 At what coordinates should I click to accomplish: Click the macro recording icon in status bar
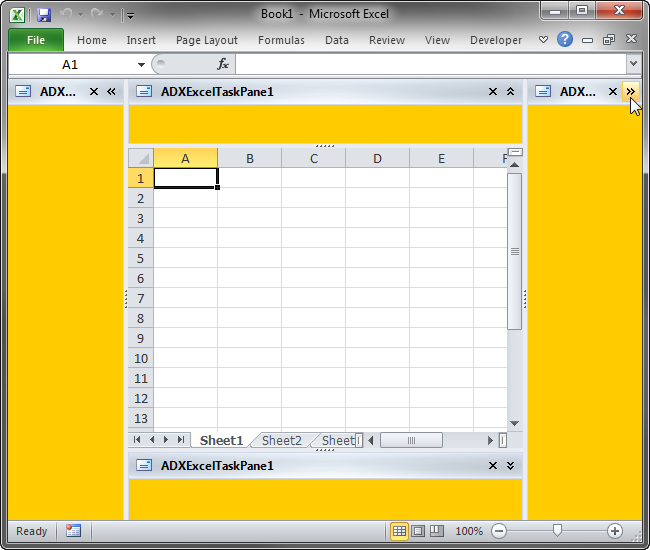click(x=73, y=531)
